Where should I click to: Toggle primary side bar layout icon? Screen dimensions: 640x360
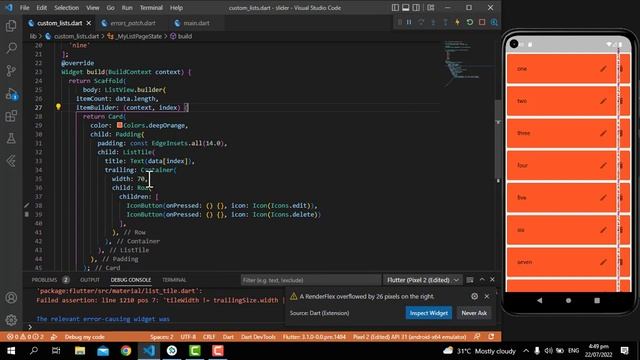point(395,8)
